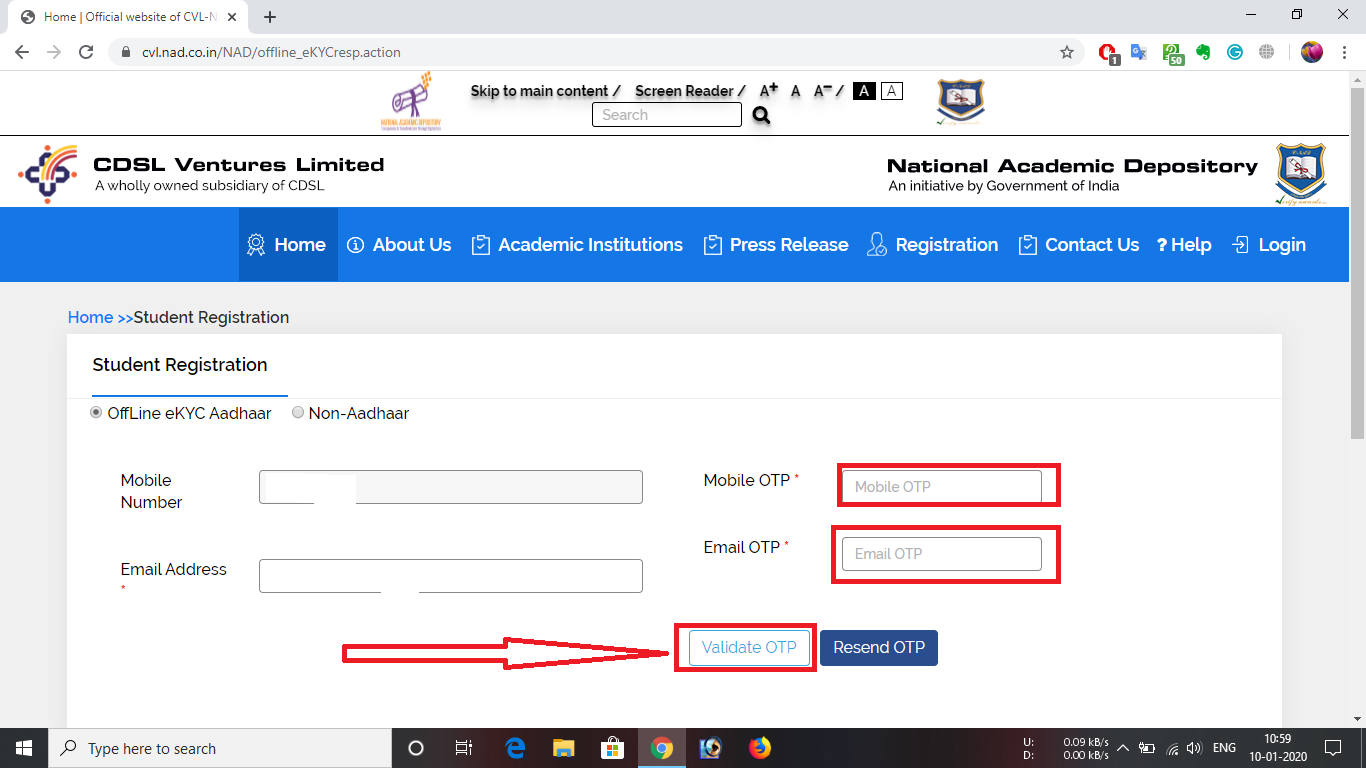This screenshot has height=768, width=1366.
Task: Open the About Us menu
Action: click(399, 245)
